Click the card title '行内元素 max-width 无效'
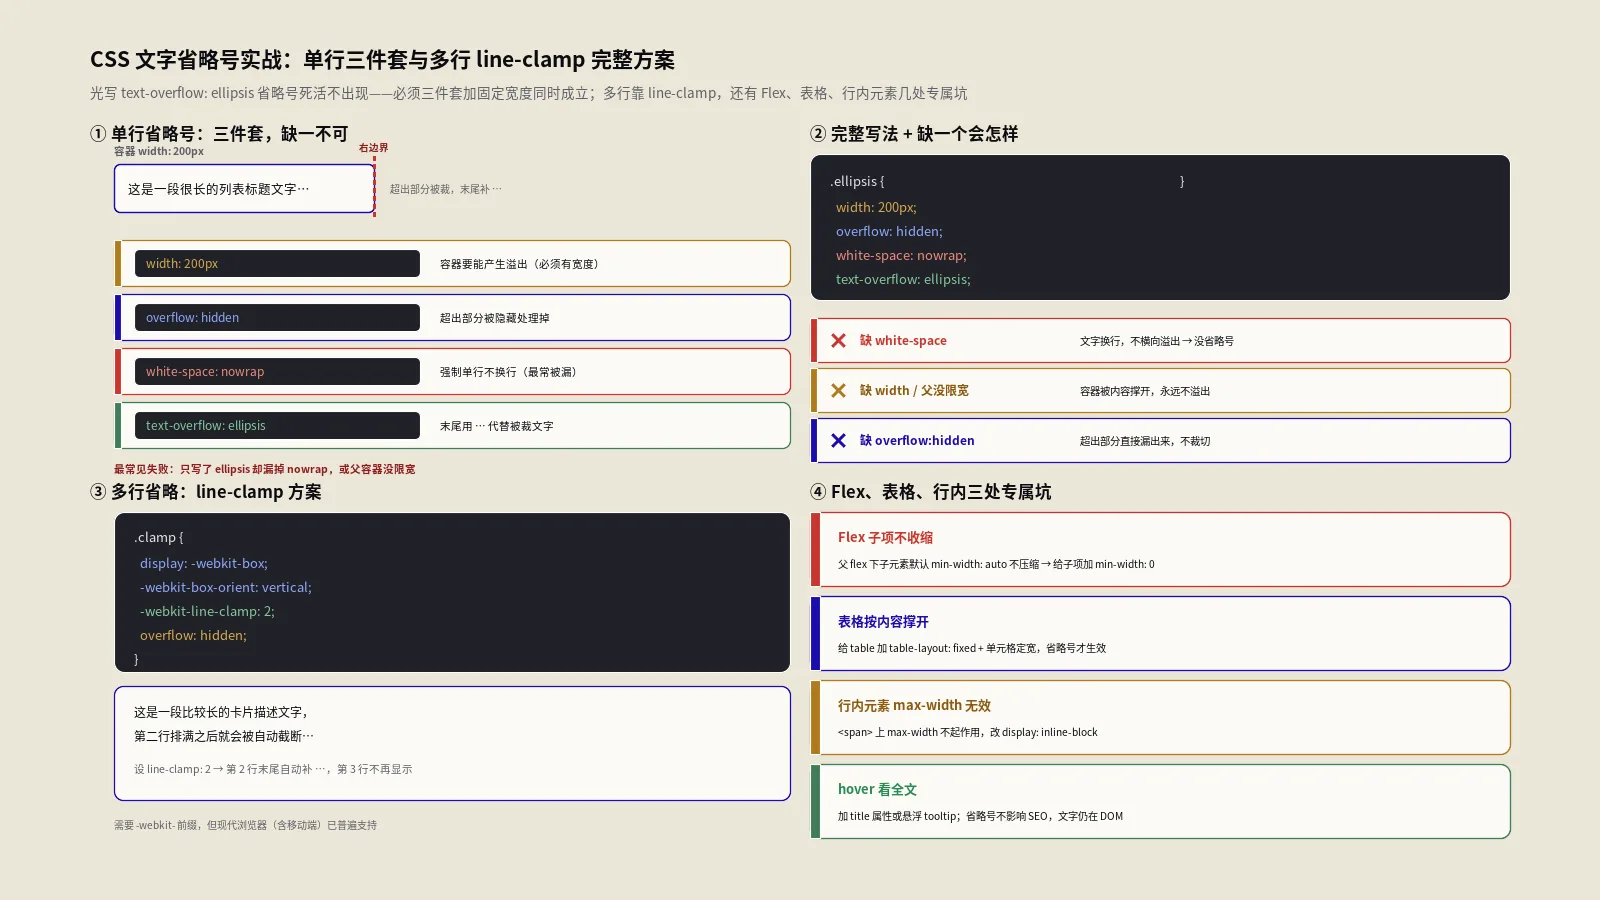This screenshot has height=900, width=1600. coord(914,706)
